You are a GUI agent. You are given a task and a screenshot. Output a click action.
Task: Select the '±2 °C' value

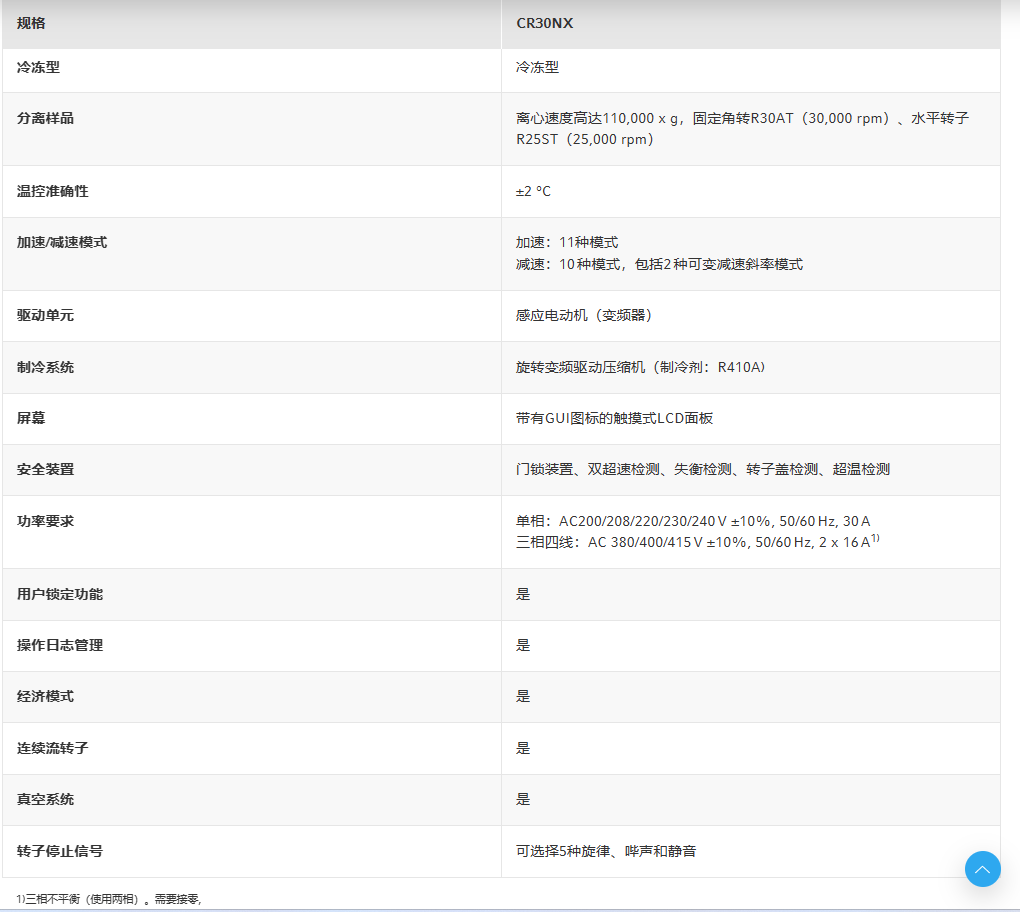[533, 191]
